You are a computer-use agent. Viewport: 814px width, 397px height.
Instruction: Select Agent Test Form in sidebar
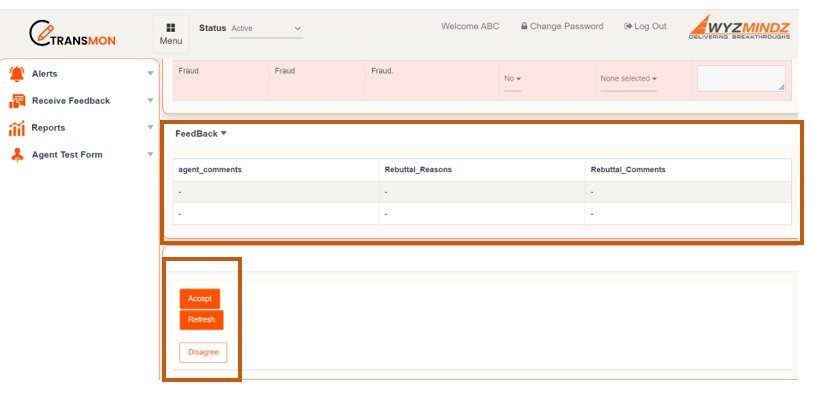(67, 155)
